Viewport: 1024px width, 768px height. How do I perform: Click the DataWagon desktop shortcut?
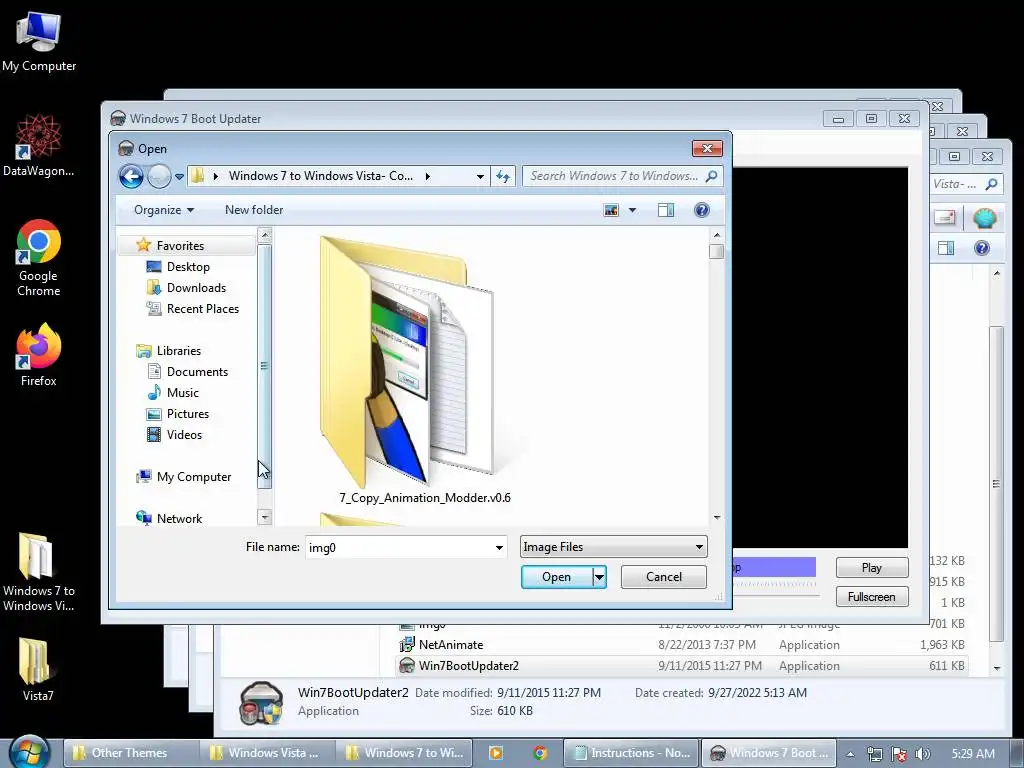(39, 145)
